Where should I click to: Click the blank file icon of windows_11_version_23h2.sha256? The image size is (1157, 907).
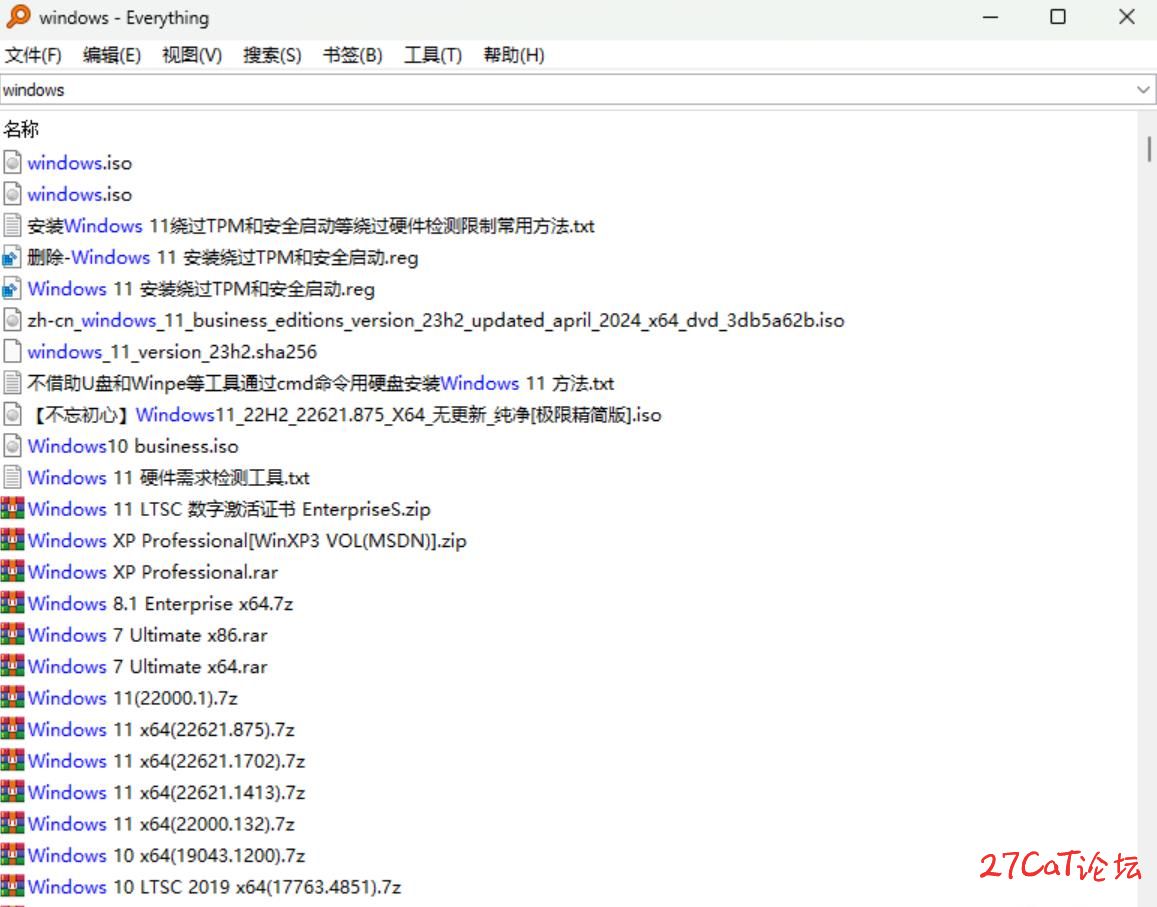pos(12,351)
